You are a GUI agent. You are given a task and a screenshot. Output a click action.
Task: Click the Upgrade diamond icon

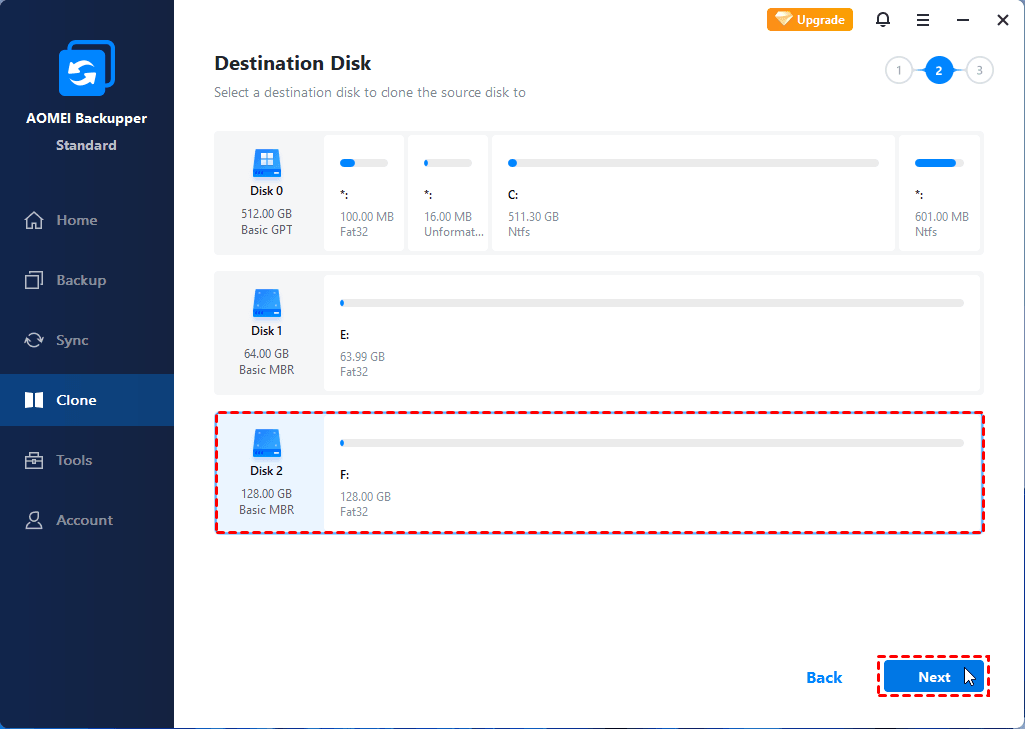783,19
